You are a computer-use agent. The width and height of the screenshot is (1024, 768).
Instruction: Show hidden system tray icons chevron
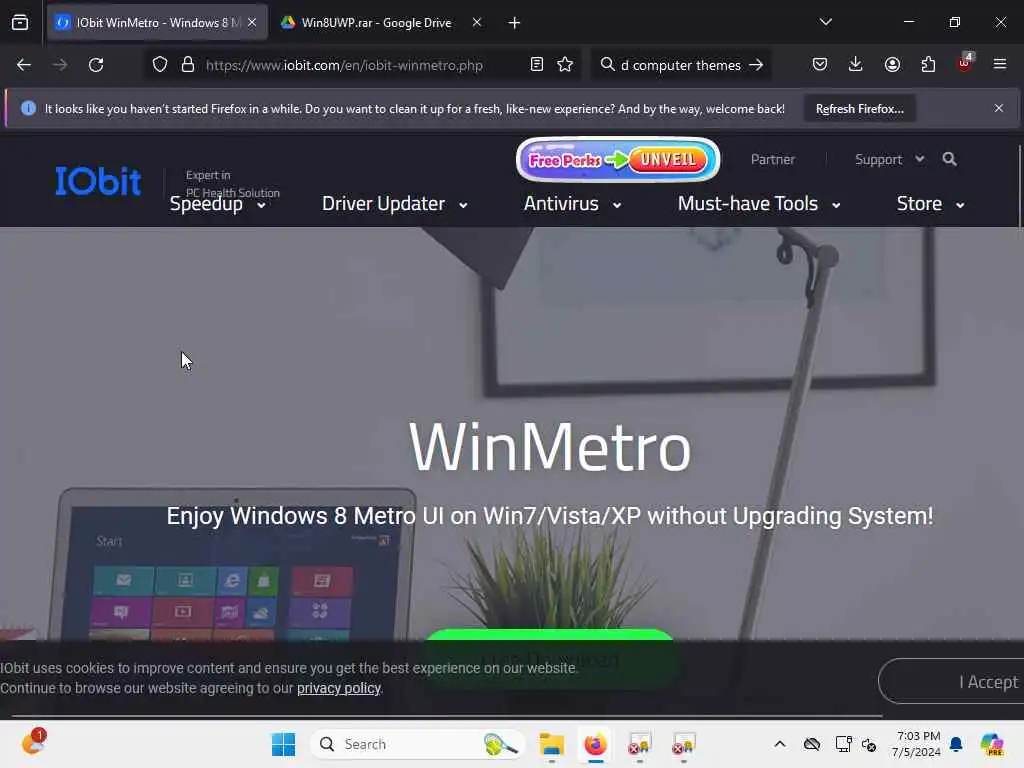[x=780, y=744]
